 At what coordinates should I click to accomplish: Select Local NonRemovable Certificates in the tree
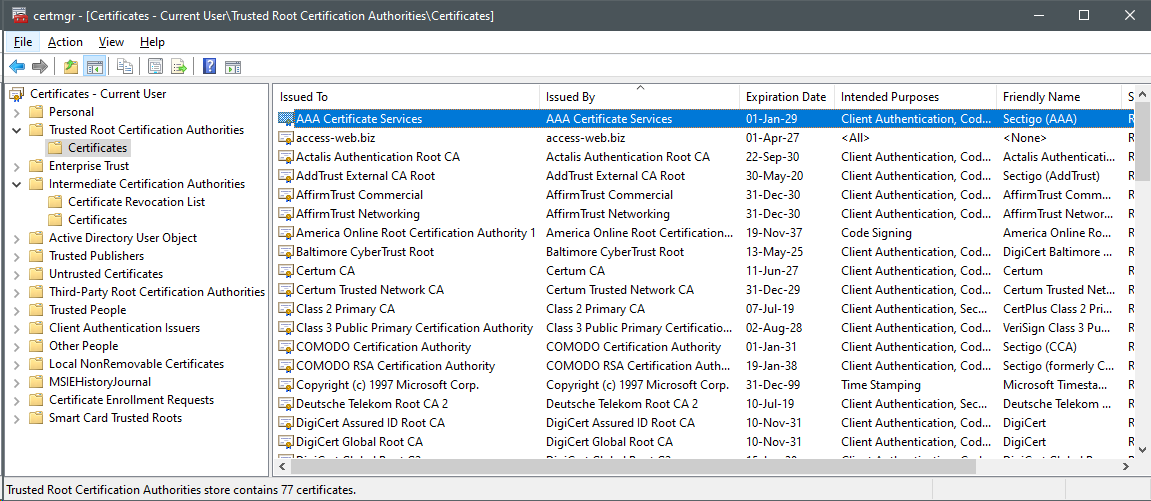click(137, 364)
